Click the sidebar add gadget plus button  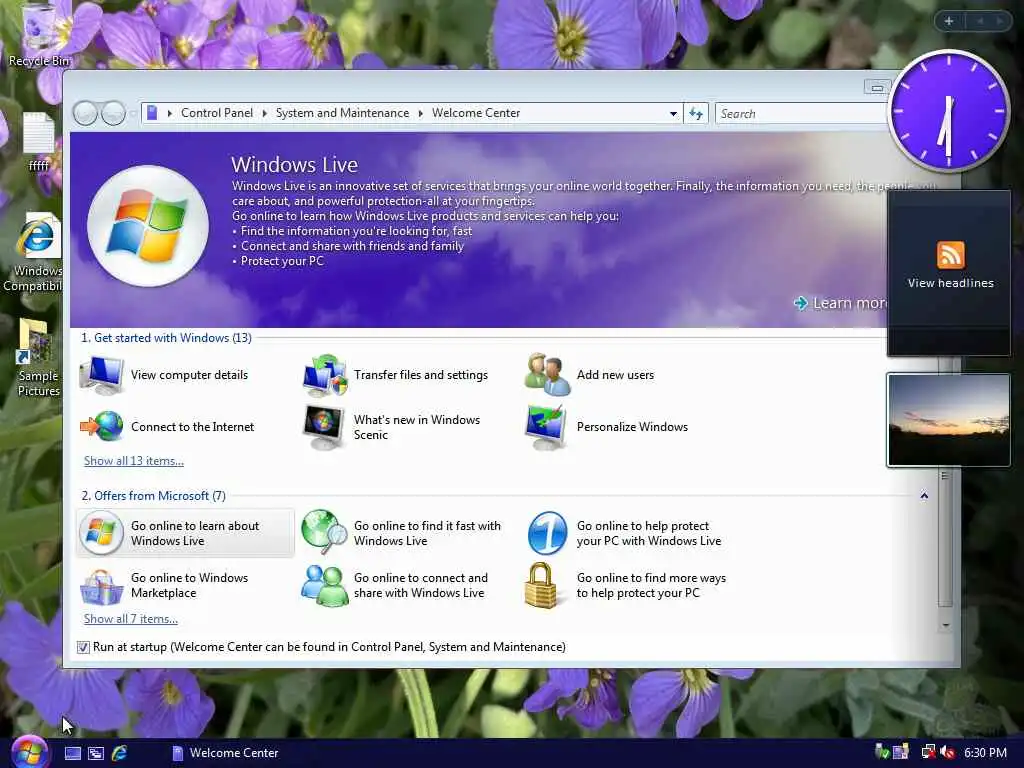click(x=949, y=22)
